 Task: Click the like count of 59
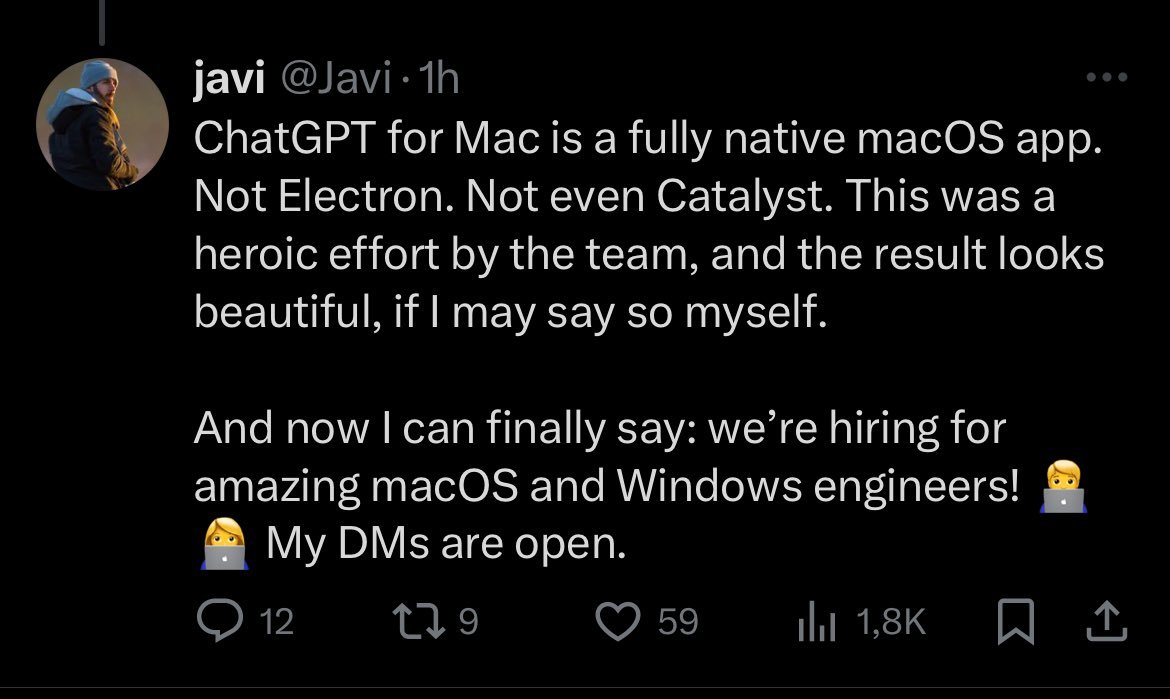point(677,623)
